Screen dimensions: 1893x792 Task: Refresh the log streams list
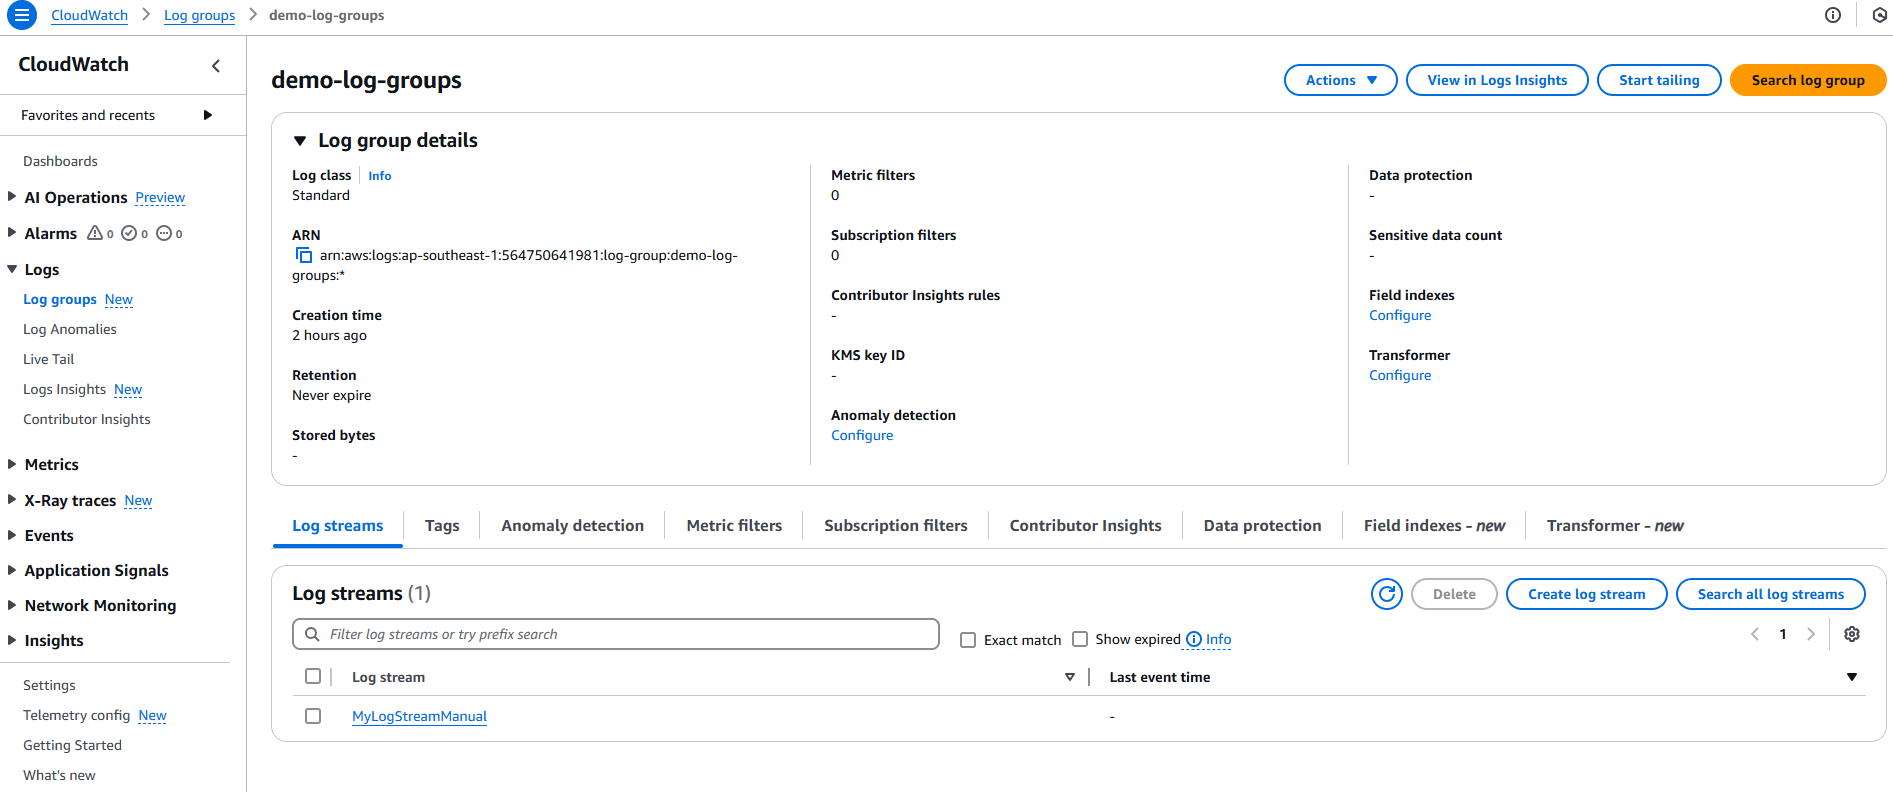[x=1386, y=594]
